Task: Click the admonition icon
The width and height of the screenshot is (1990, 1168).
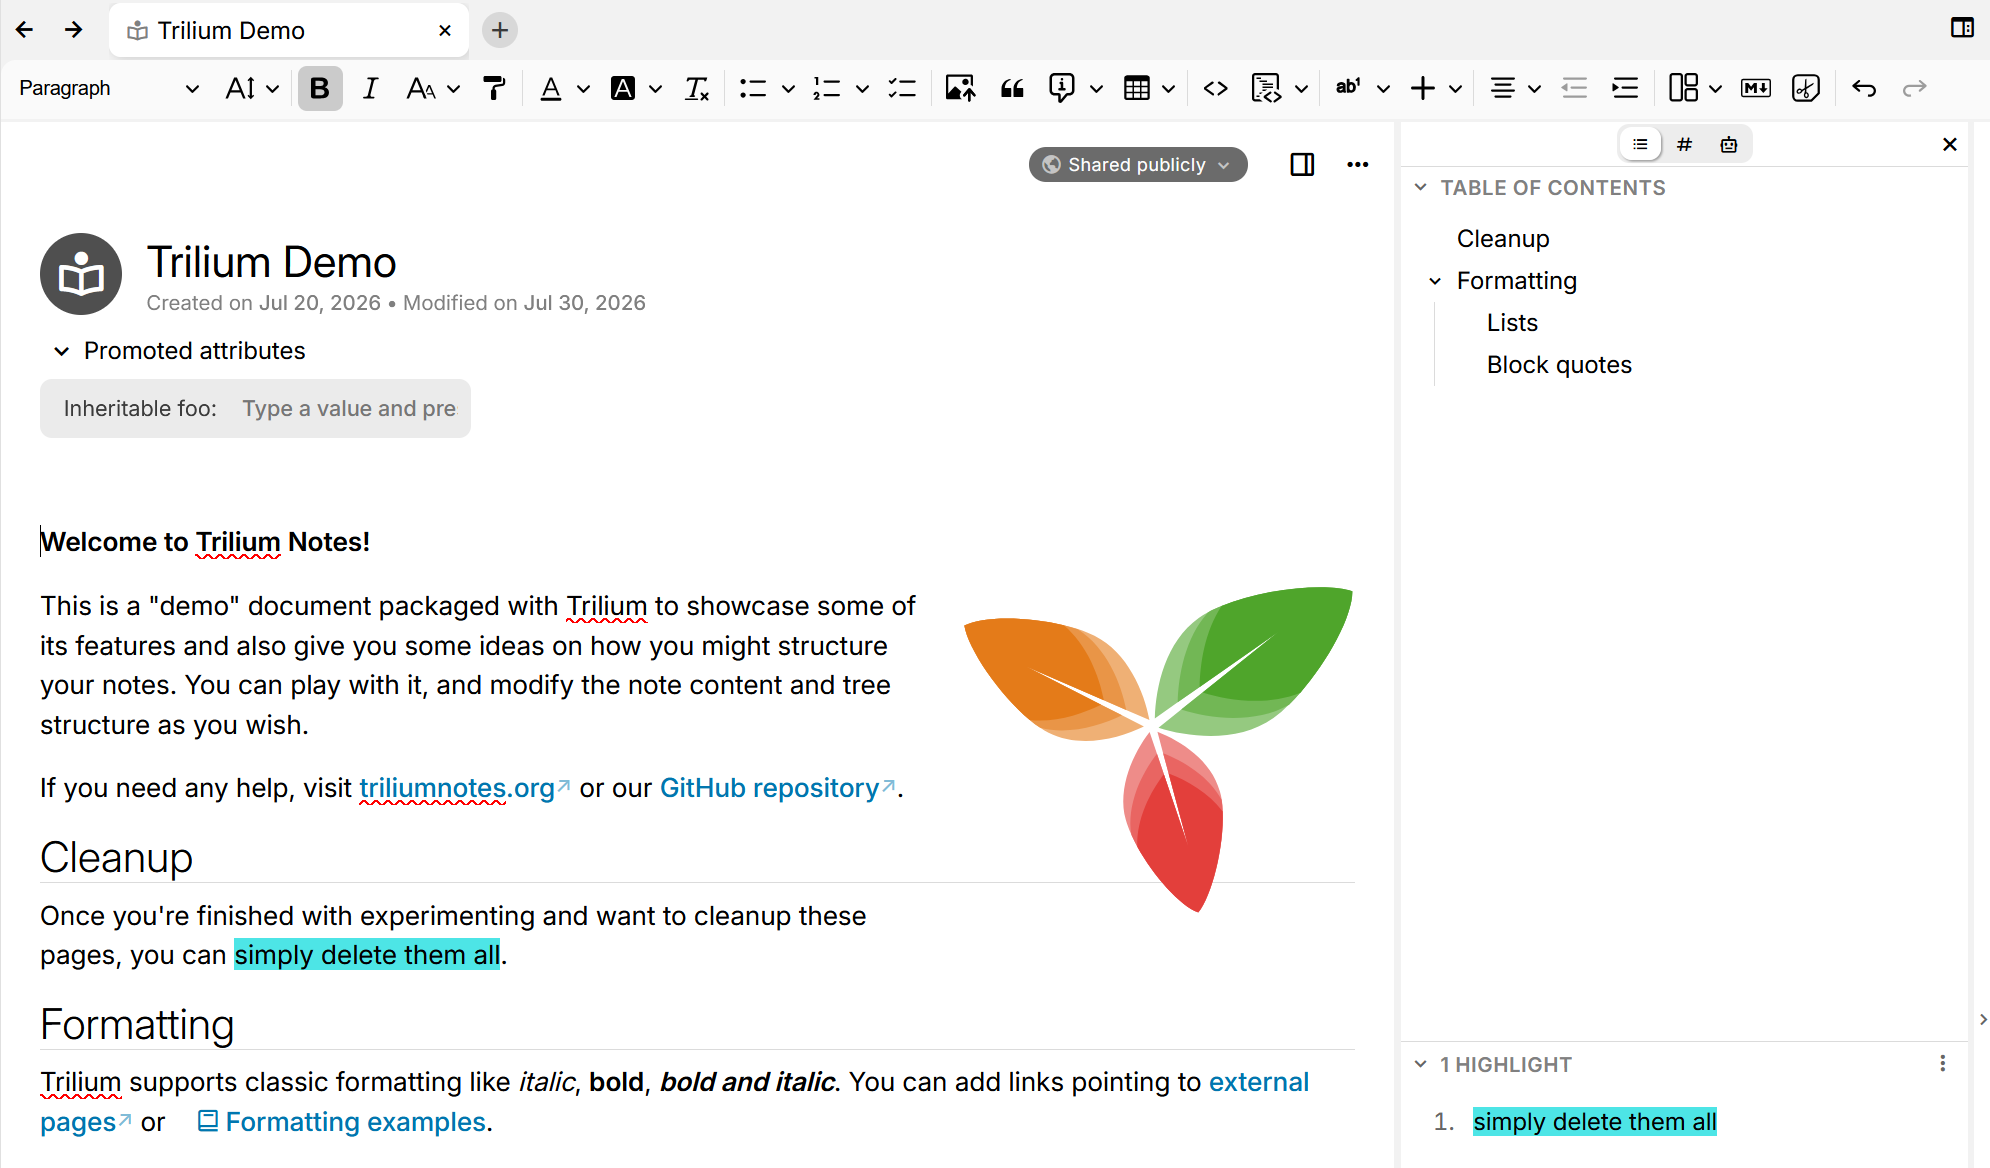Action: 1062,88
